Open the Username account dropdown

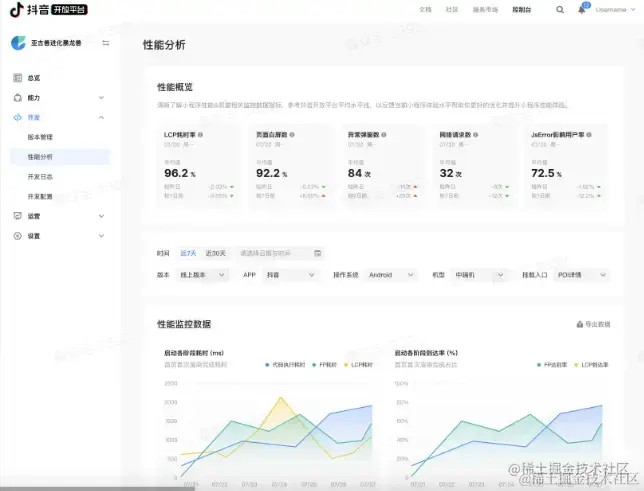click(615, 9)
